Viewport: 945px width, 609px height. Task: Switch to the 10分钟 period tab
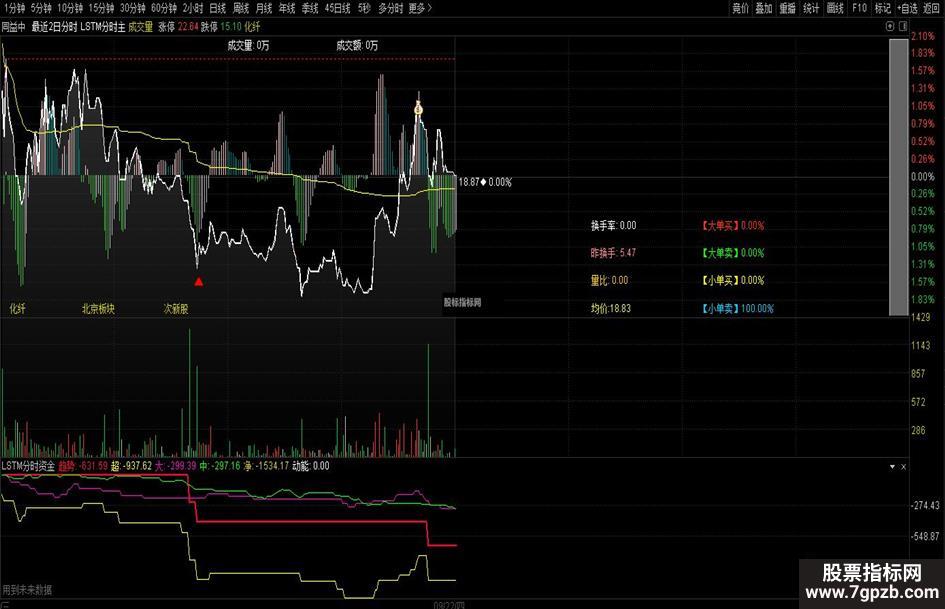click(70, 8)
